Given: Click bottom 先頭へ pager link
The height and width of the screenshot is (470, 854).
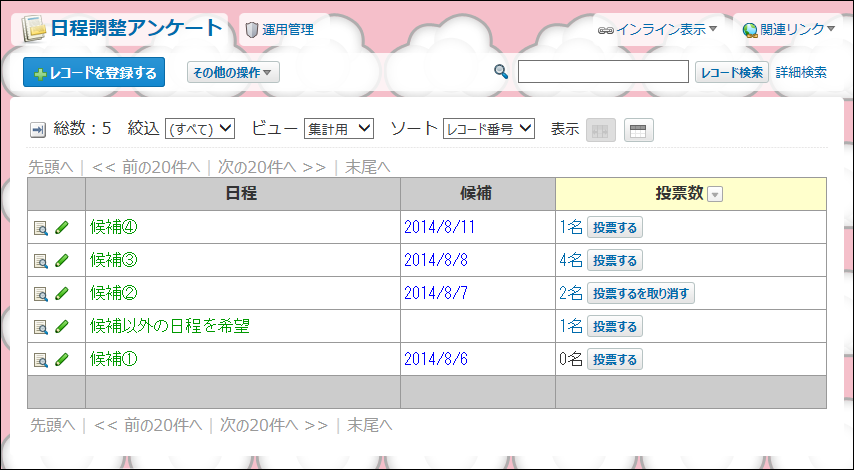Looking at the screenshot, I should coord(52,425).
